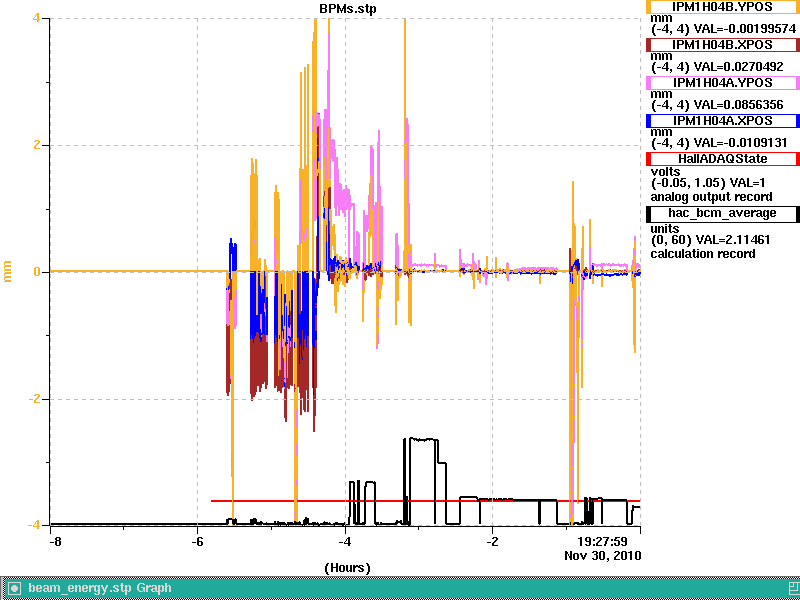Click the BPMs.stp graph title
Image resolution: width=800 pixels, height=600 pixels.
347,9
